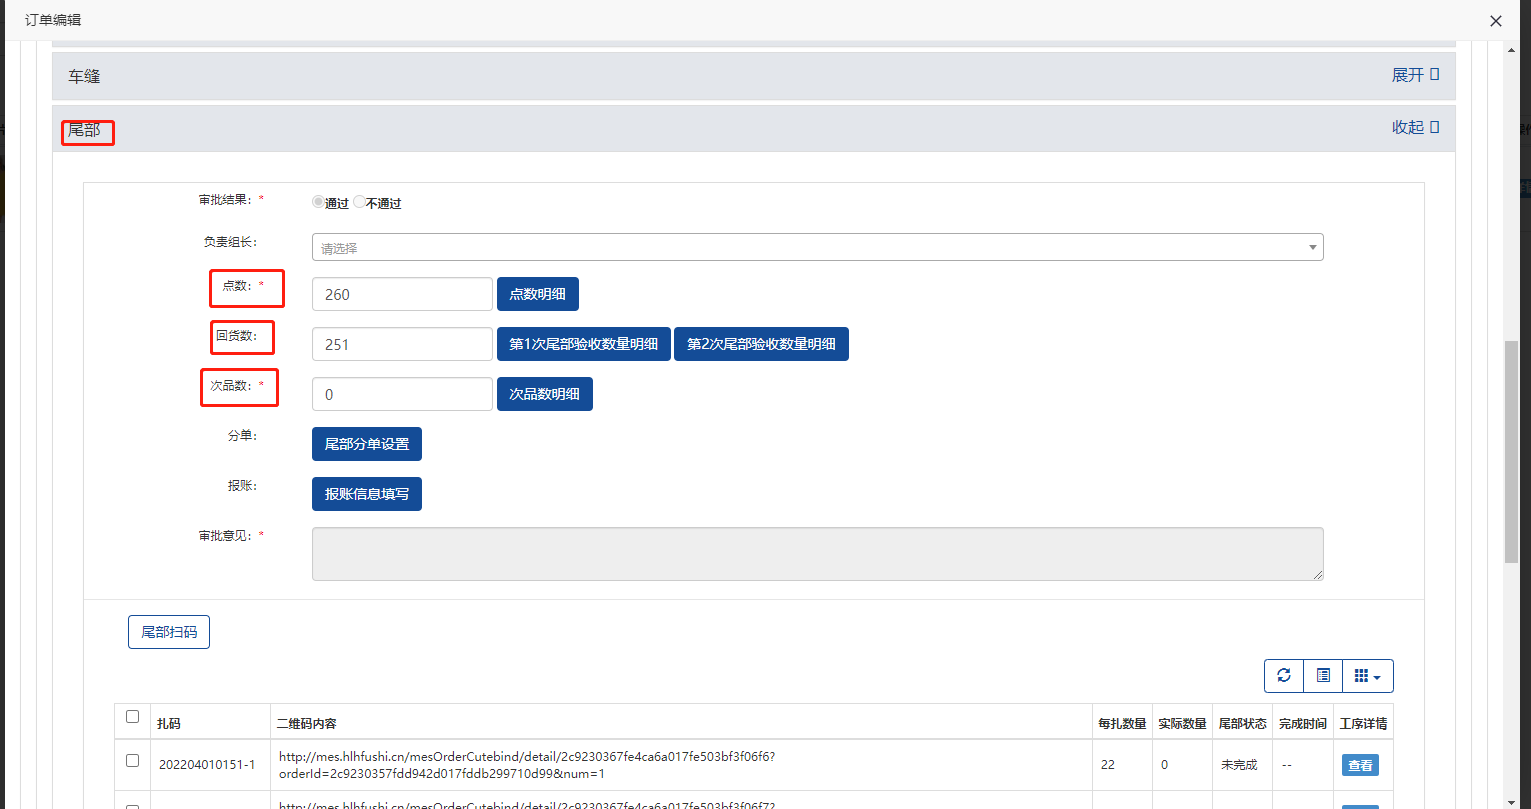Check the row 202204010151-1 checkbox
This screenshot has height=809, width=1531.
133,761
